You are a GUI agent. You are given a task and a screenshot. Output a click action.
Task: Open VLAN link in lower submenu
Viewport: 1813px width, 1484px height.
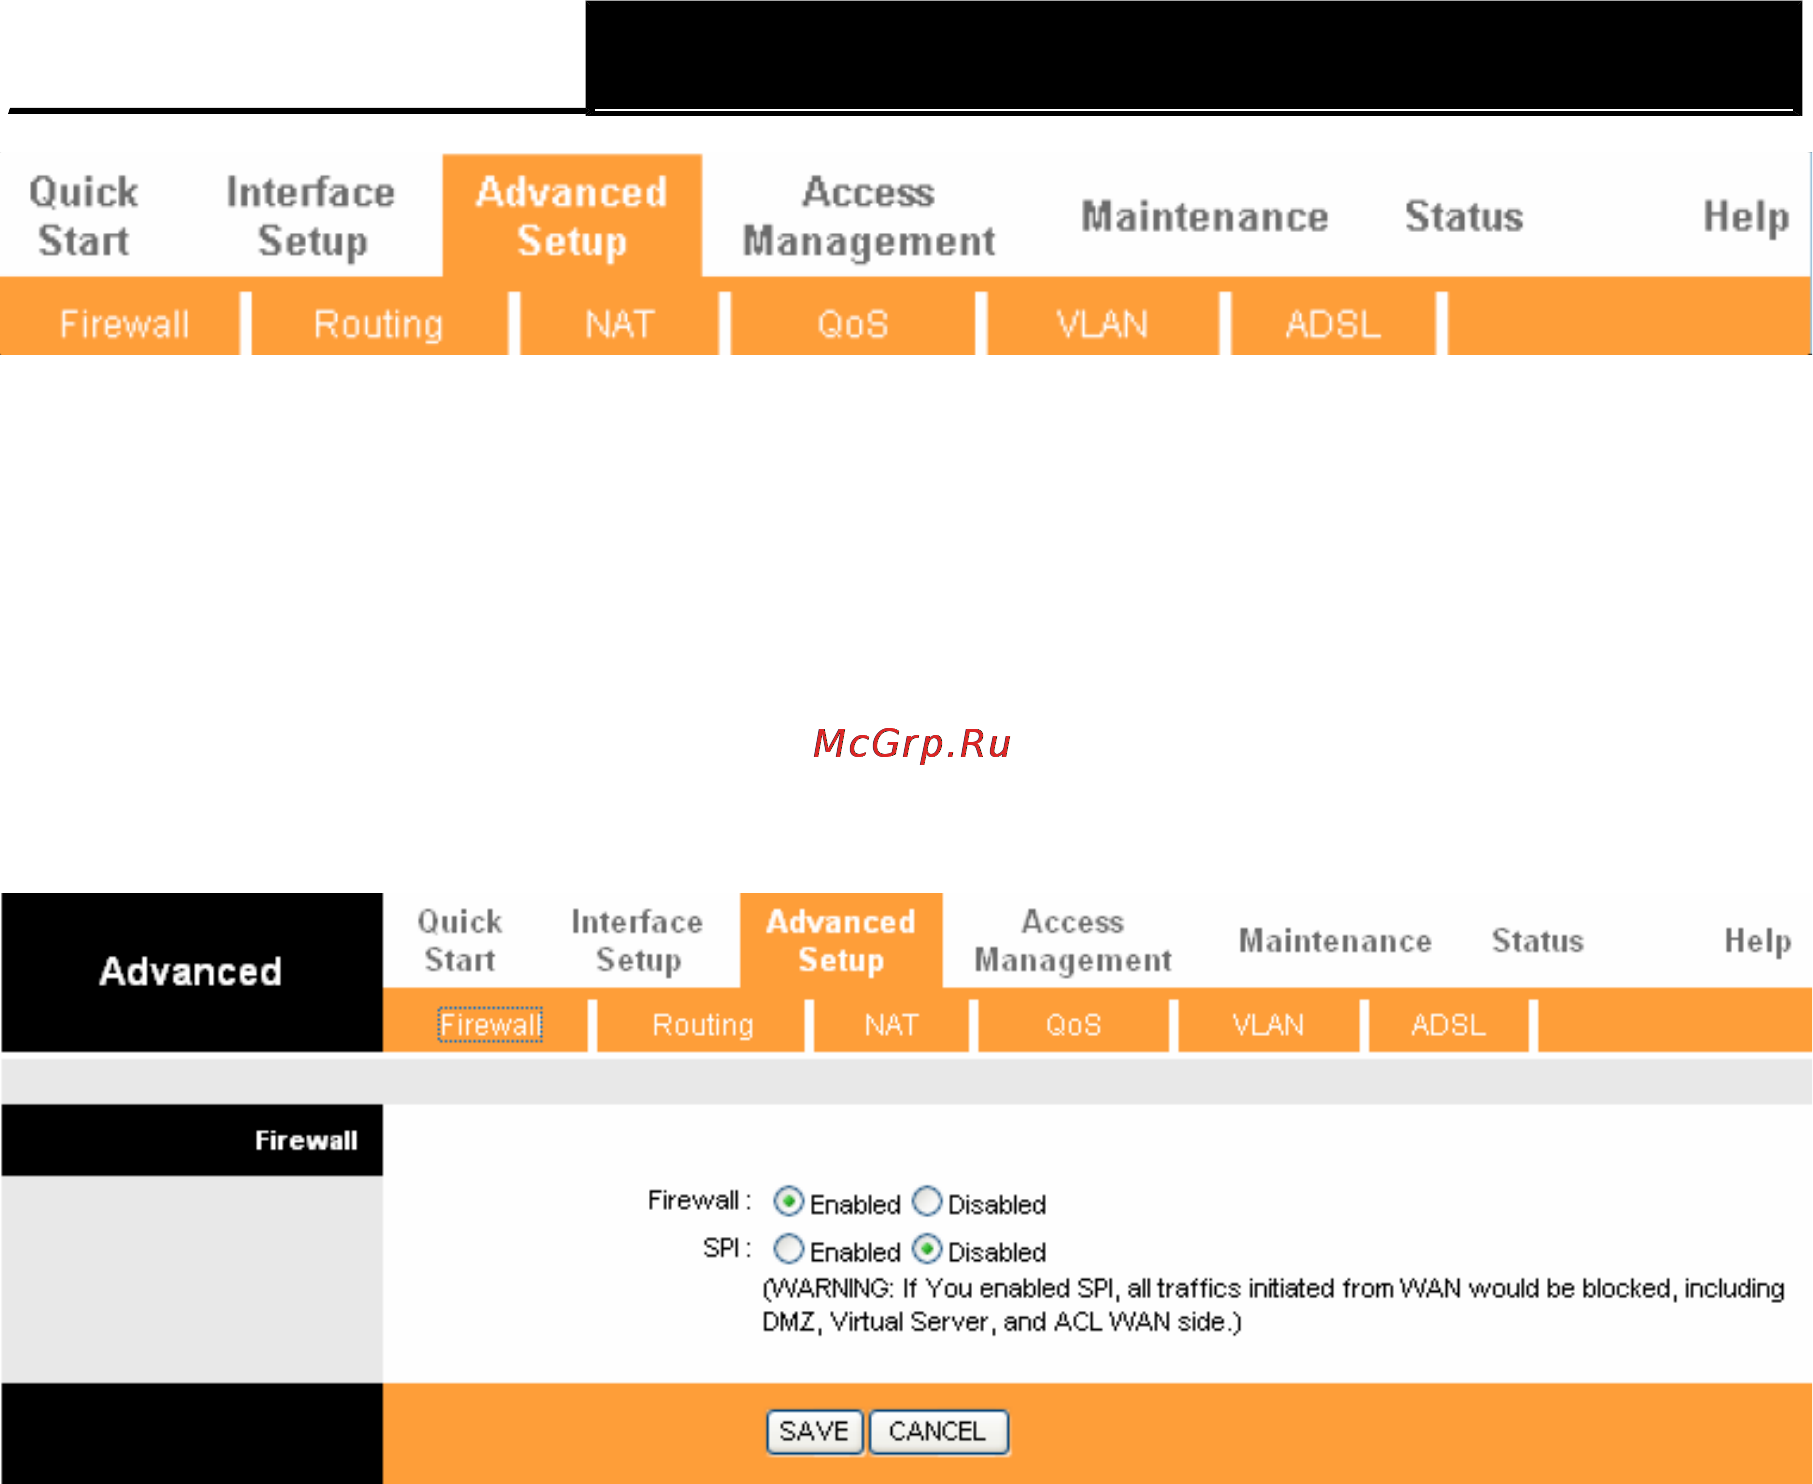pyautogui.click(x=1268, y=1024)
